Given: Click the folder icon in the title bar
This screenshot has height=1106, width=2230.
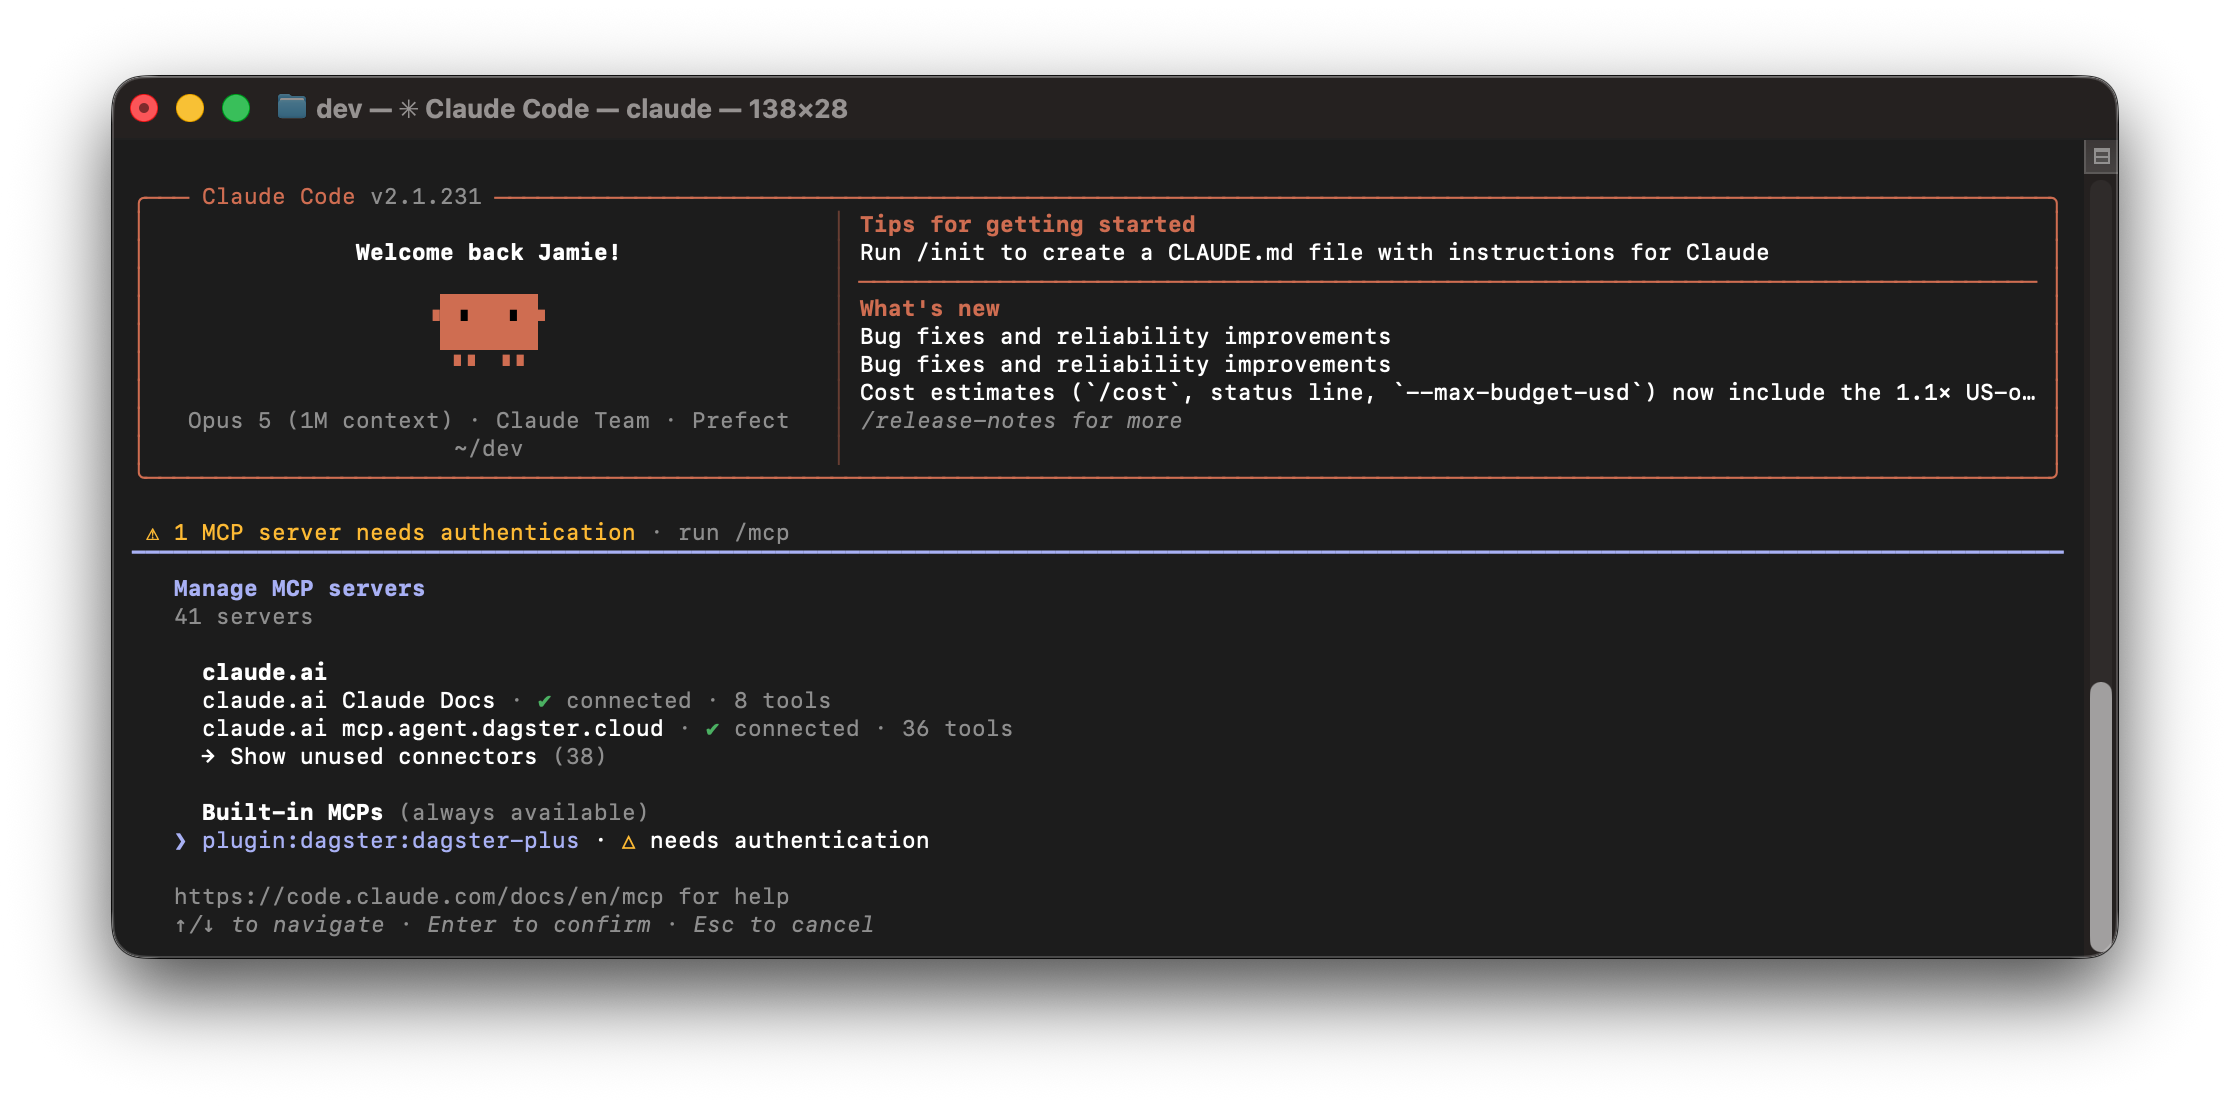Looking at the screenshot, I should [291, 107].
